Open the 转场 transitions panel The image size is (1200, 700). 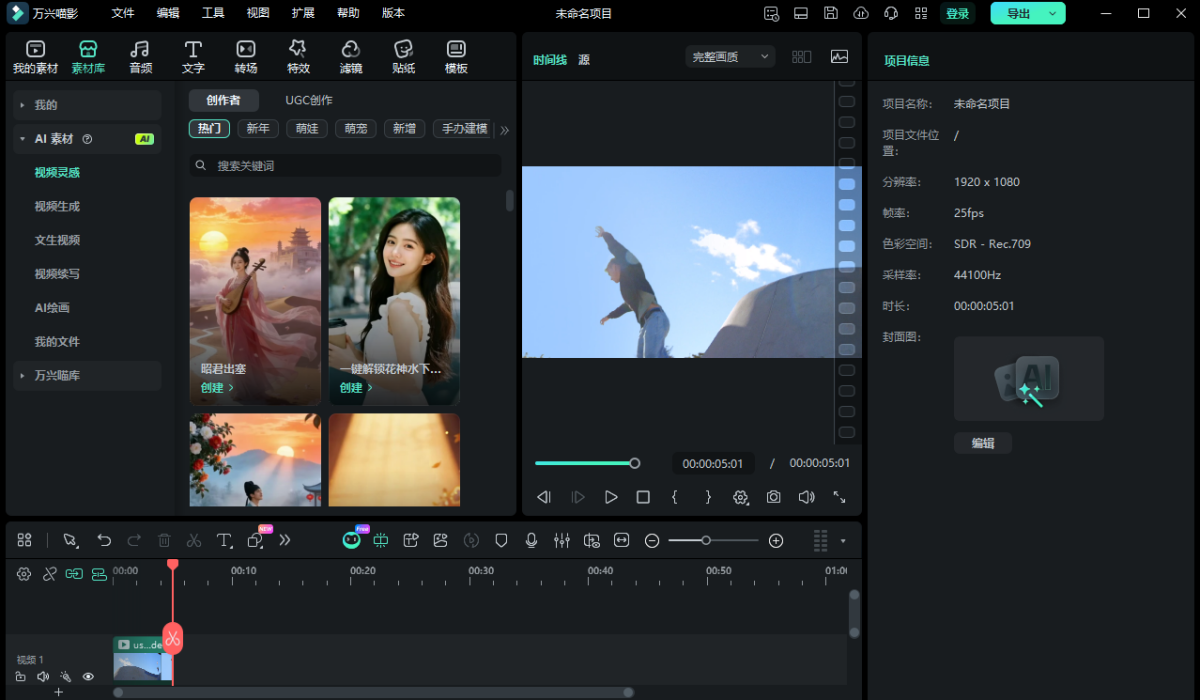[246, 57]
